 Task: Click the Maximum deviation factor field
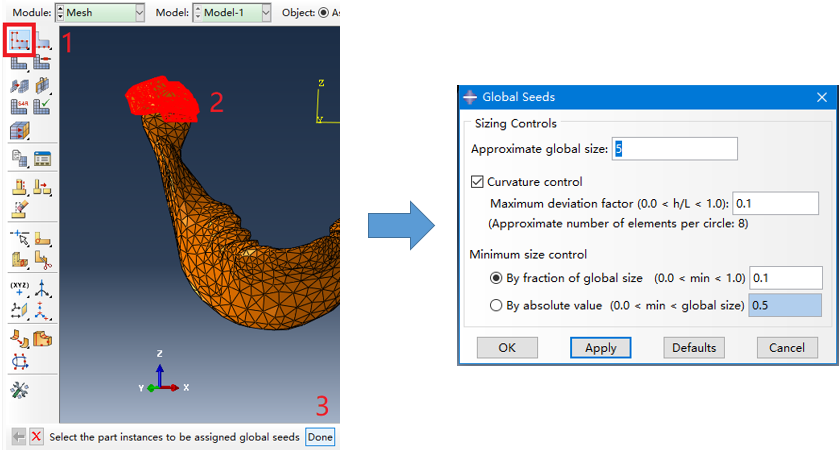coord(775,203)
